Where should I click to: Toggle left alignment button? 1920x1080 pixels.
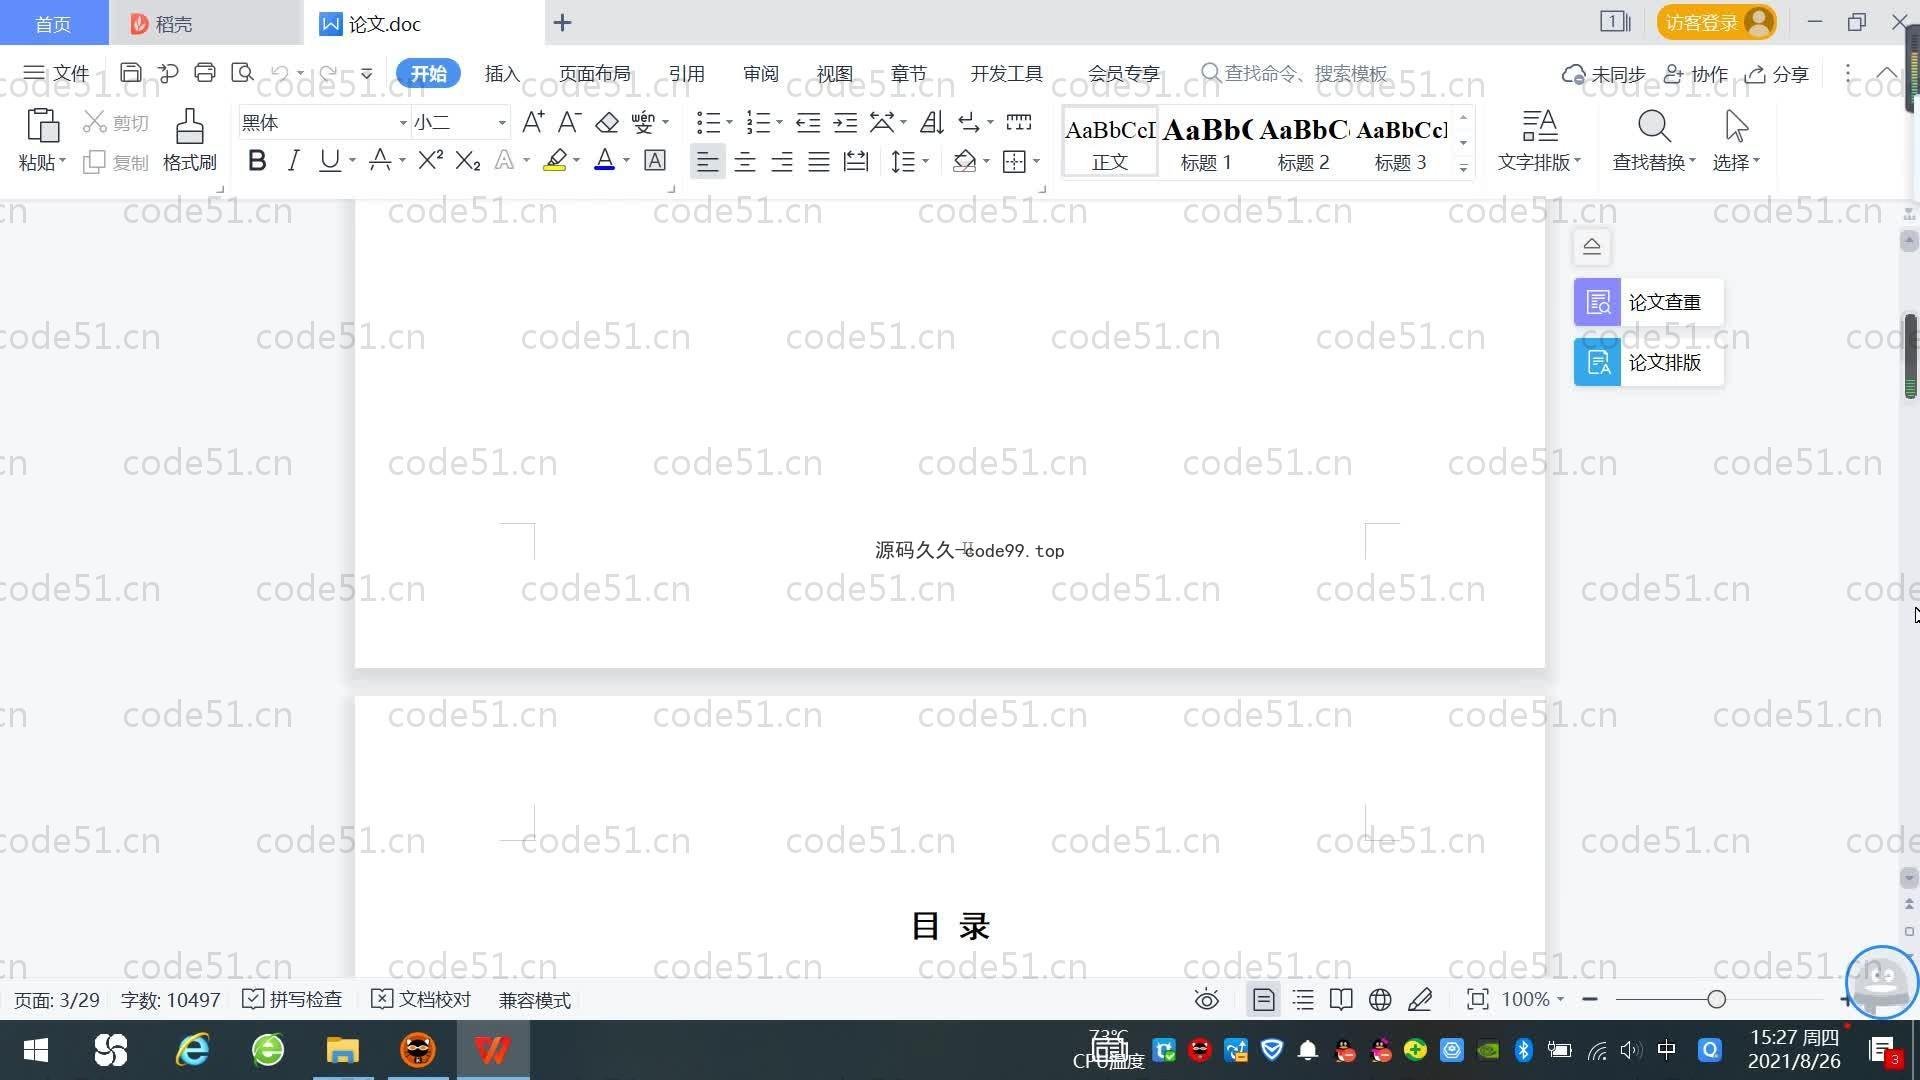coord(707,161)
